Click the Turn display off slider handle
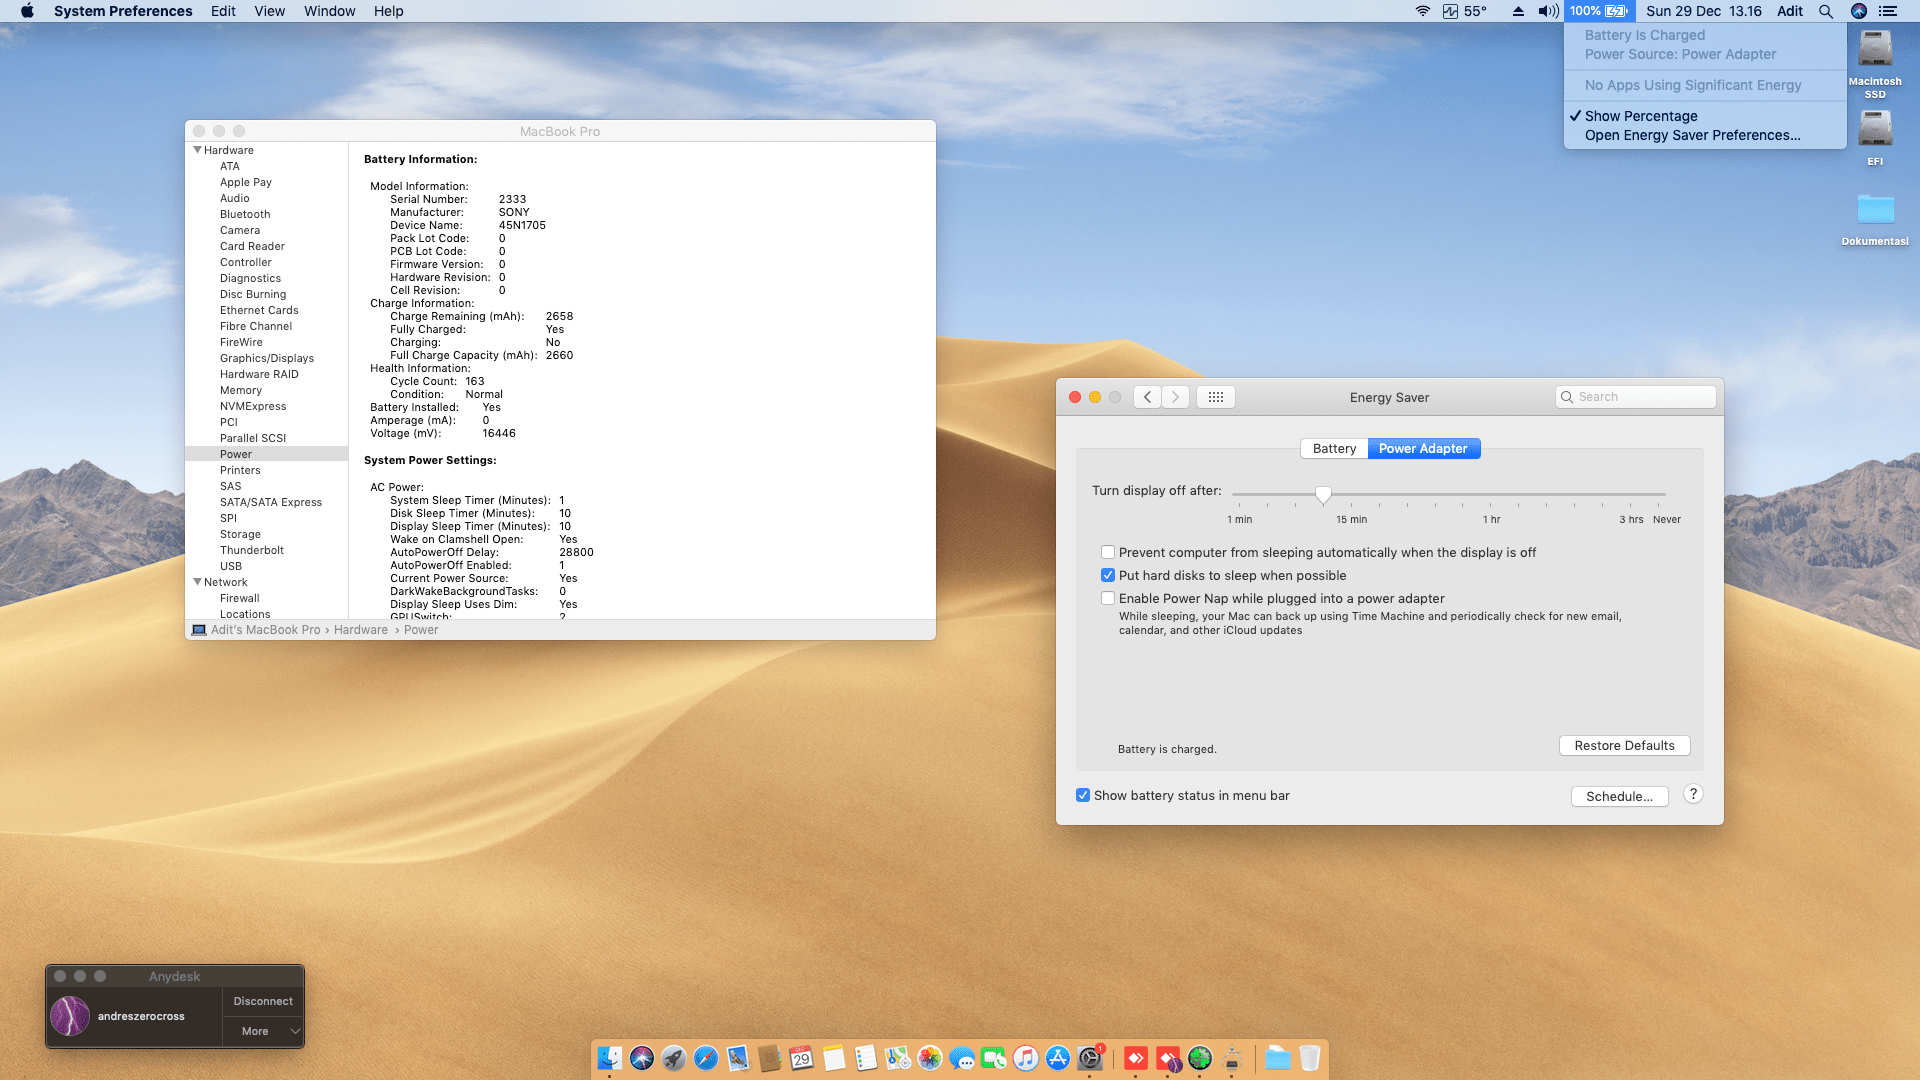The height and width of the screenshot is (1080, 1920). pos(1323,494)
